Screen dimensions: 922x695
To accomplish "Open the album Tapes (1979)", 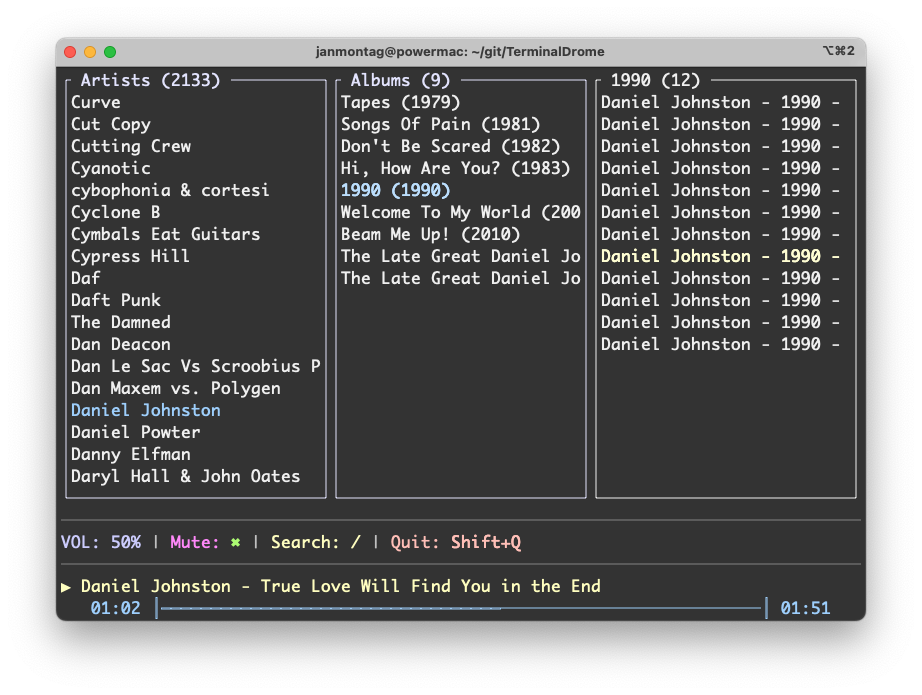I will point(400,102).
